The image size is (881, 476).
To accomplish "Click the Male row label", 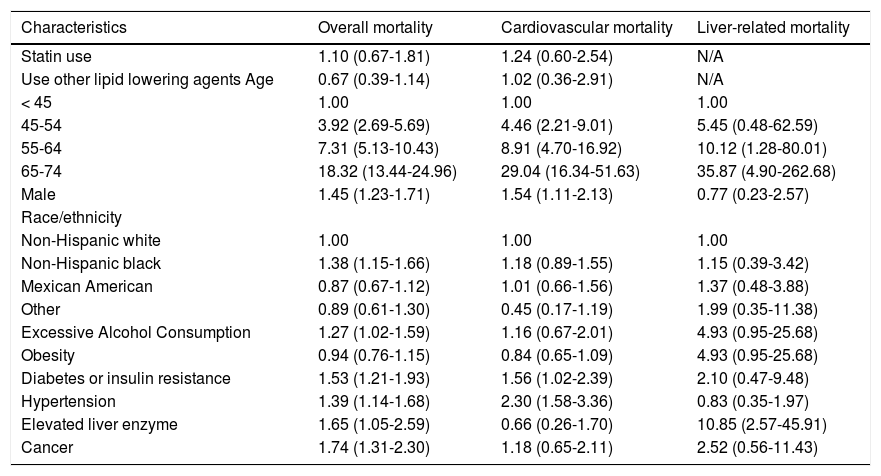I will click(38, 194).
